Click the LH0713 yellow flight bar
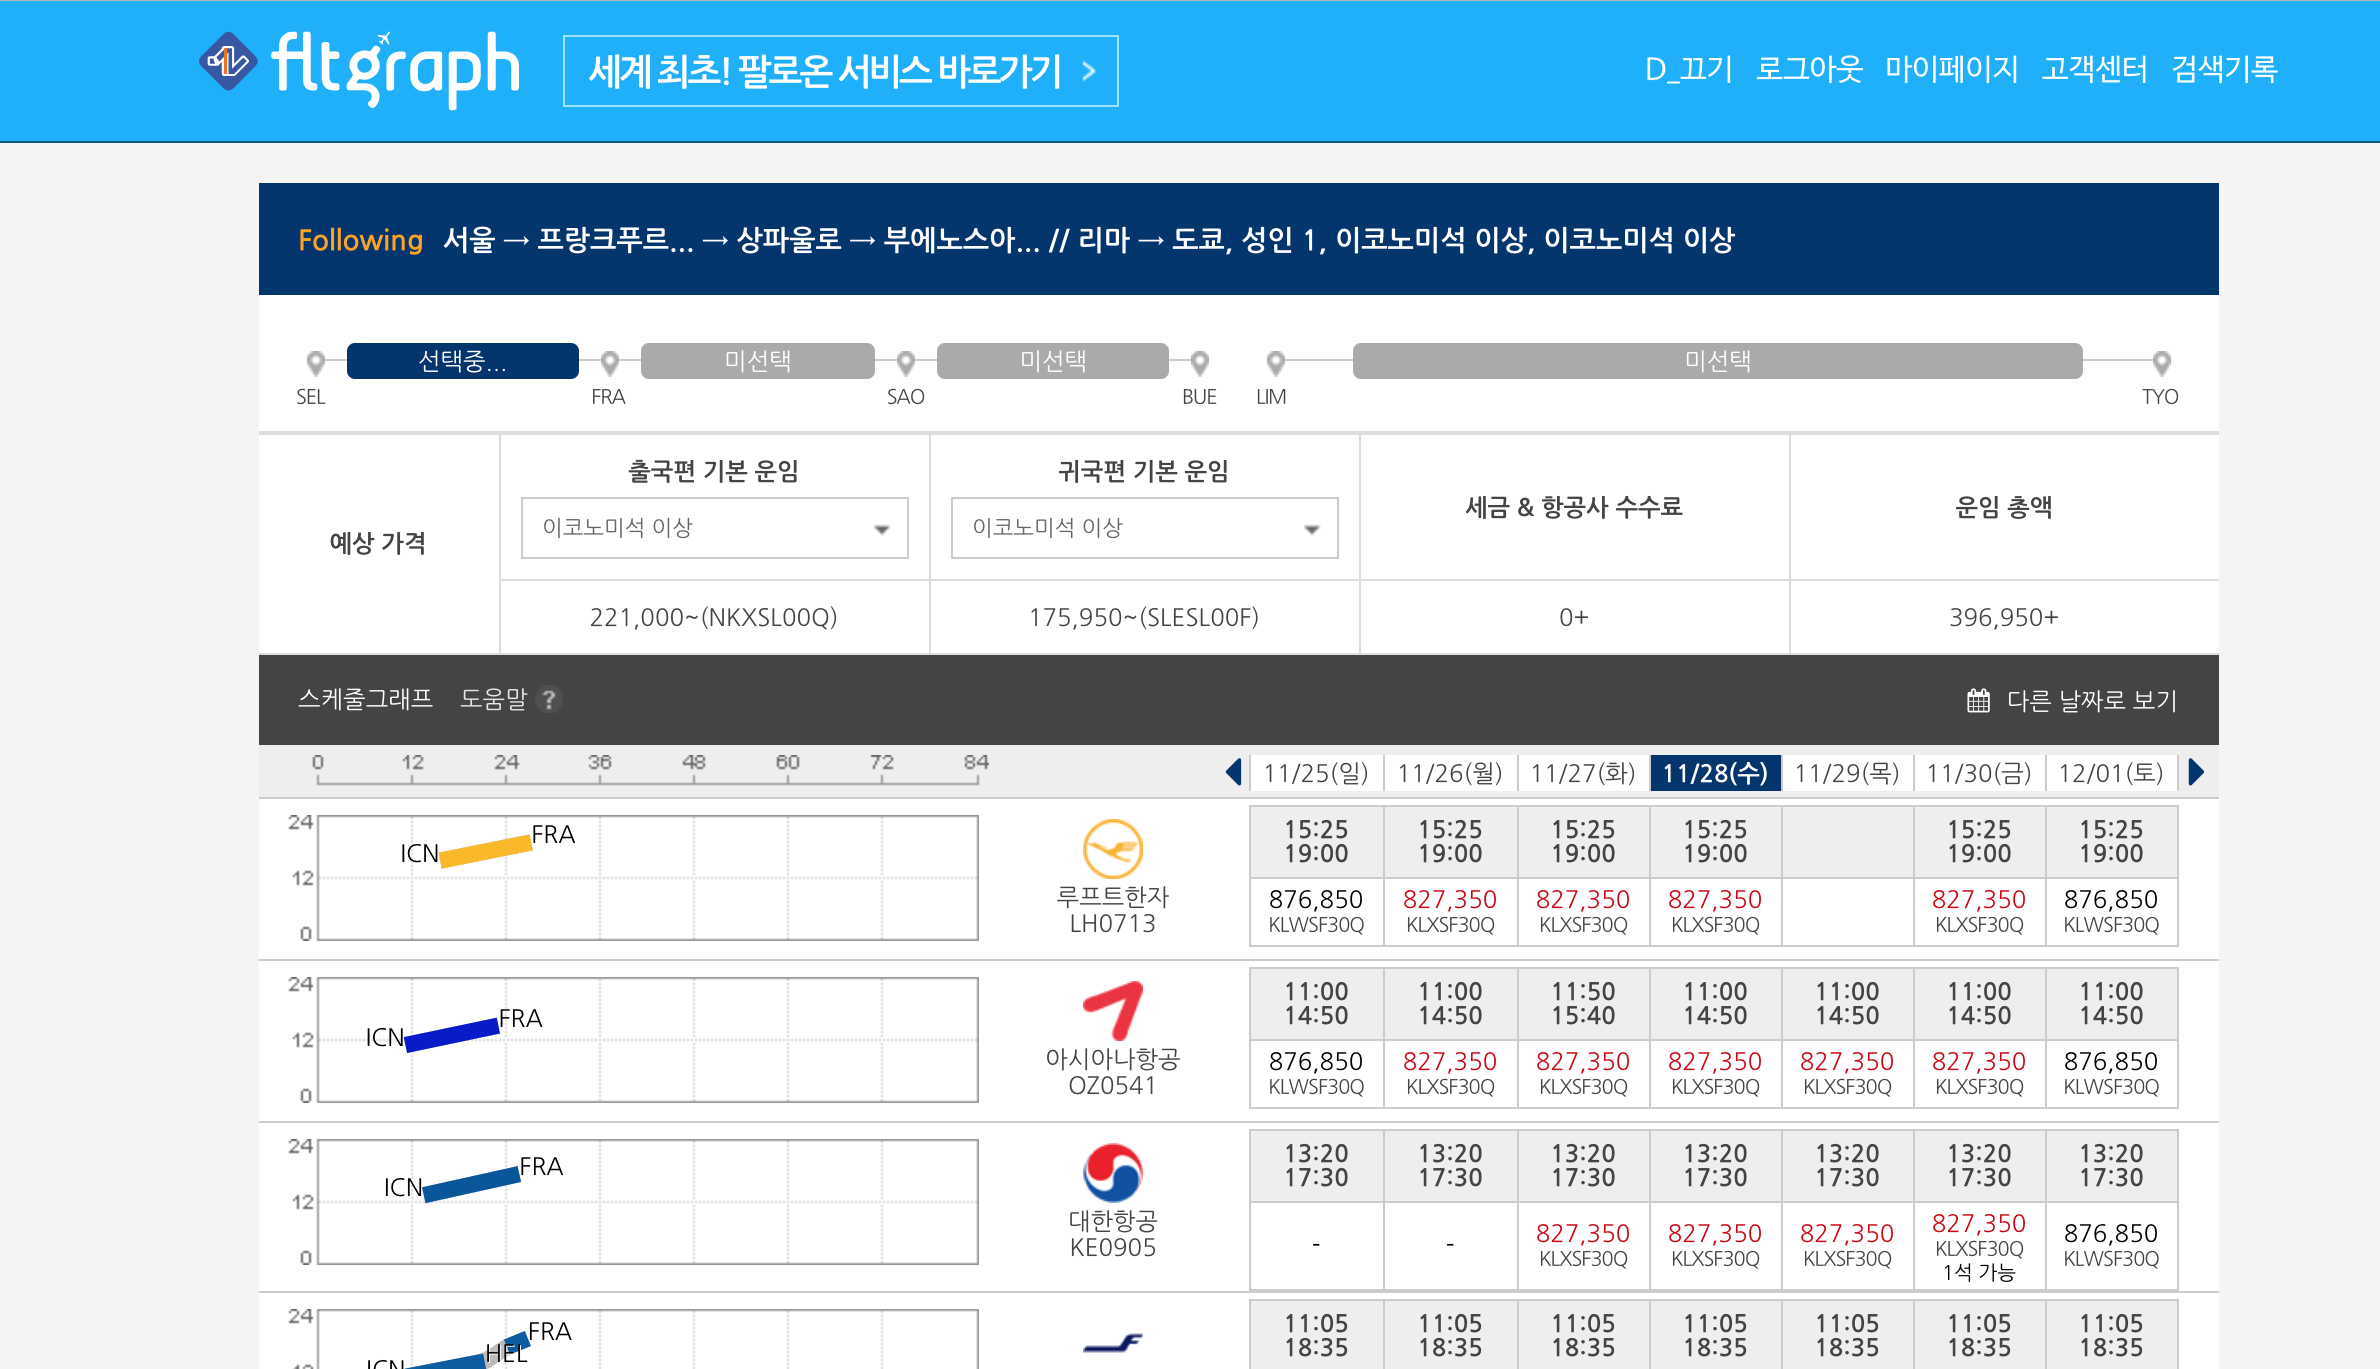The height and width of the screenshot is (1369, 2380). (485, 851)
